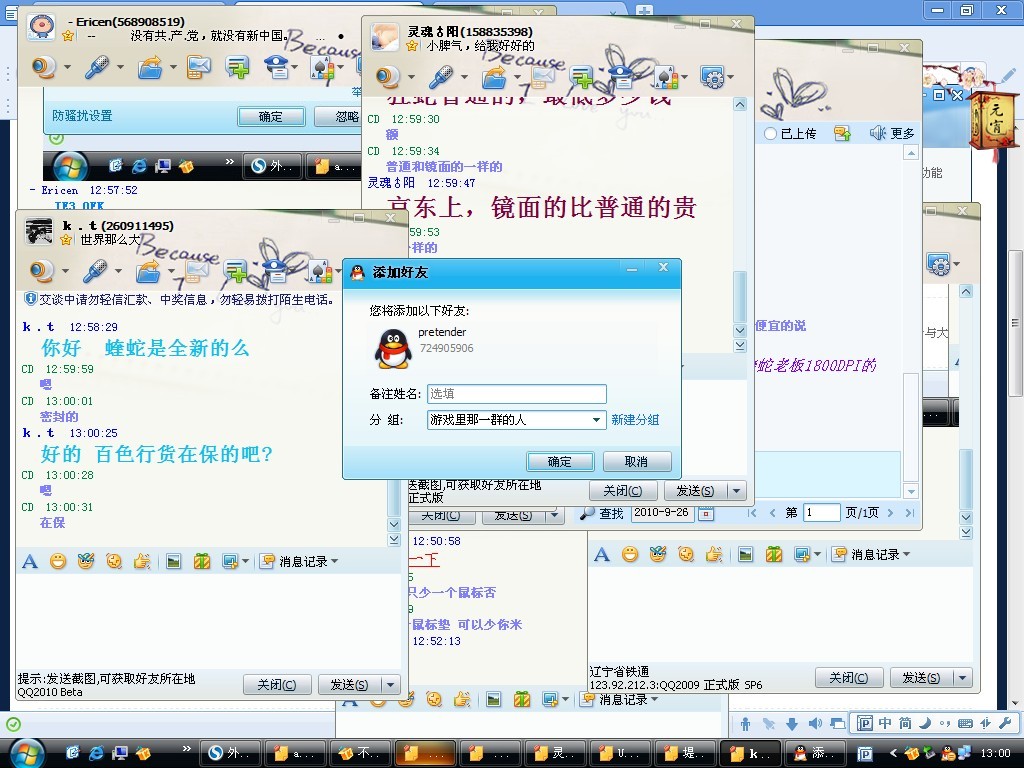The image size is (1024, 768).
Task: Click microphone icon in Ericen chat window
Action: pyautogui.click(x=97, y=67)
